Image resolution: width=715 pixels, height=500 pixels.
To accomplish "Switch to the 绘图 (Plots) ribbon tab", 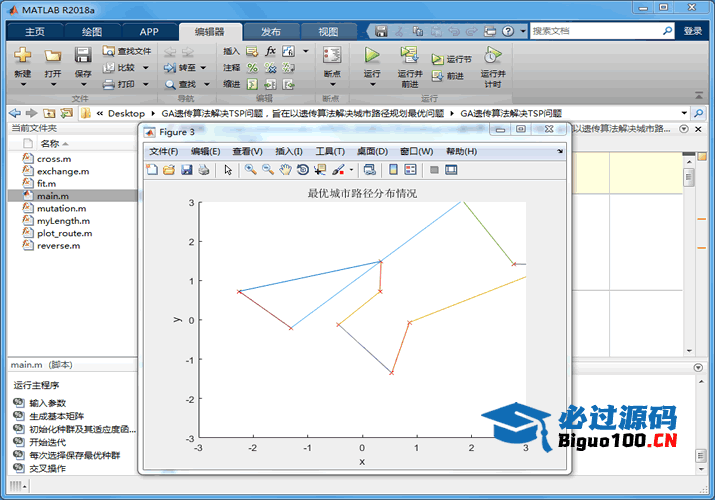I will (91, 31).
